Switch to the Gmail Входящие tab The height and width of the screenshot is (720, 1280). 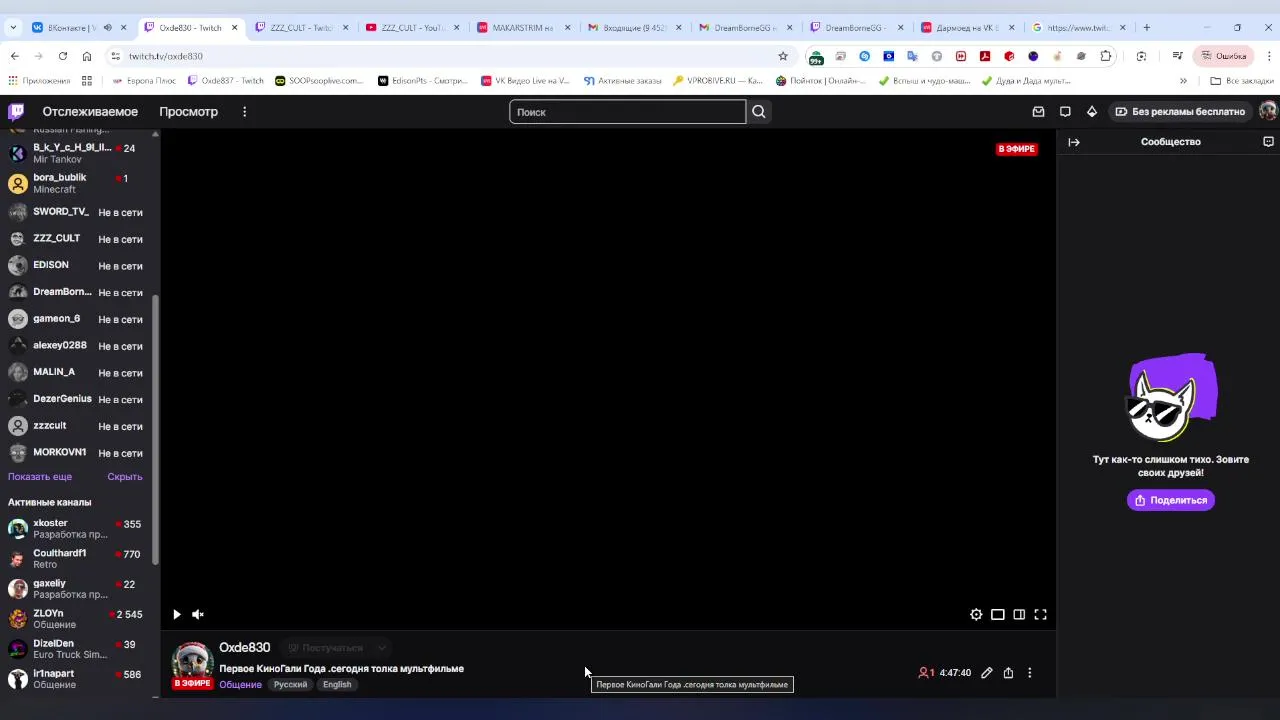tap(633, 27)
